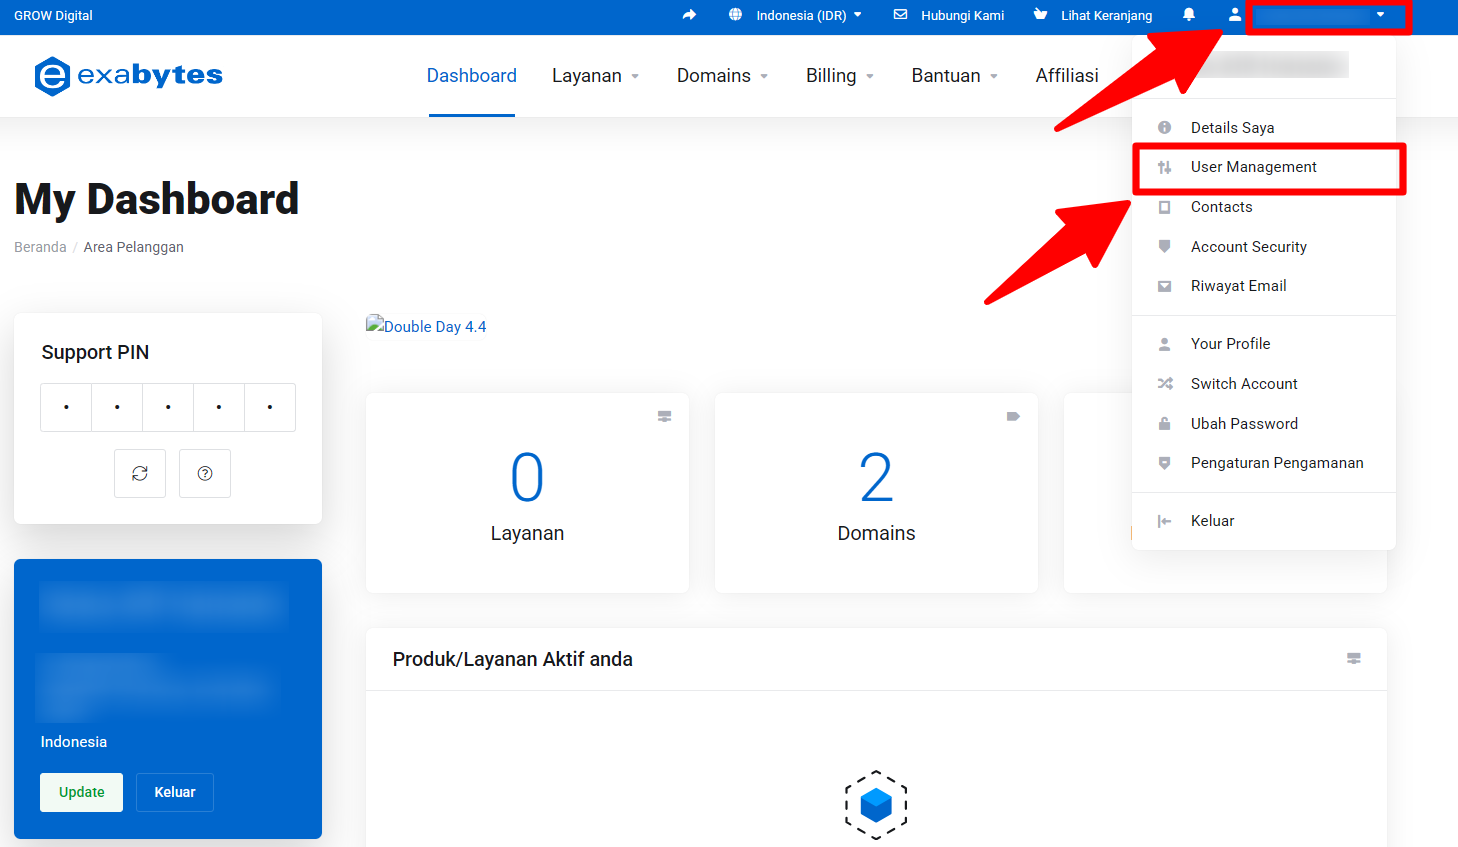Click the Indonesia text in the blue card

[x=74, y=742]
